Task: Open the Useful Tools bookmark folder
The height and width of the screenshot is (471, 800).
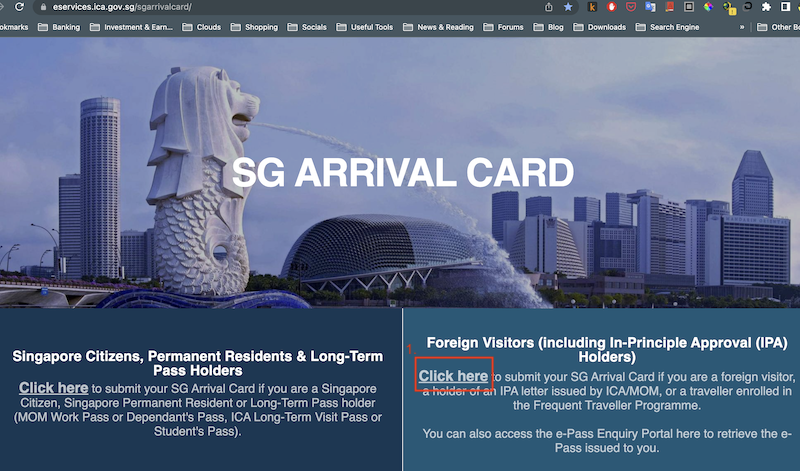Action: click(364, 27)
